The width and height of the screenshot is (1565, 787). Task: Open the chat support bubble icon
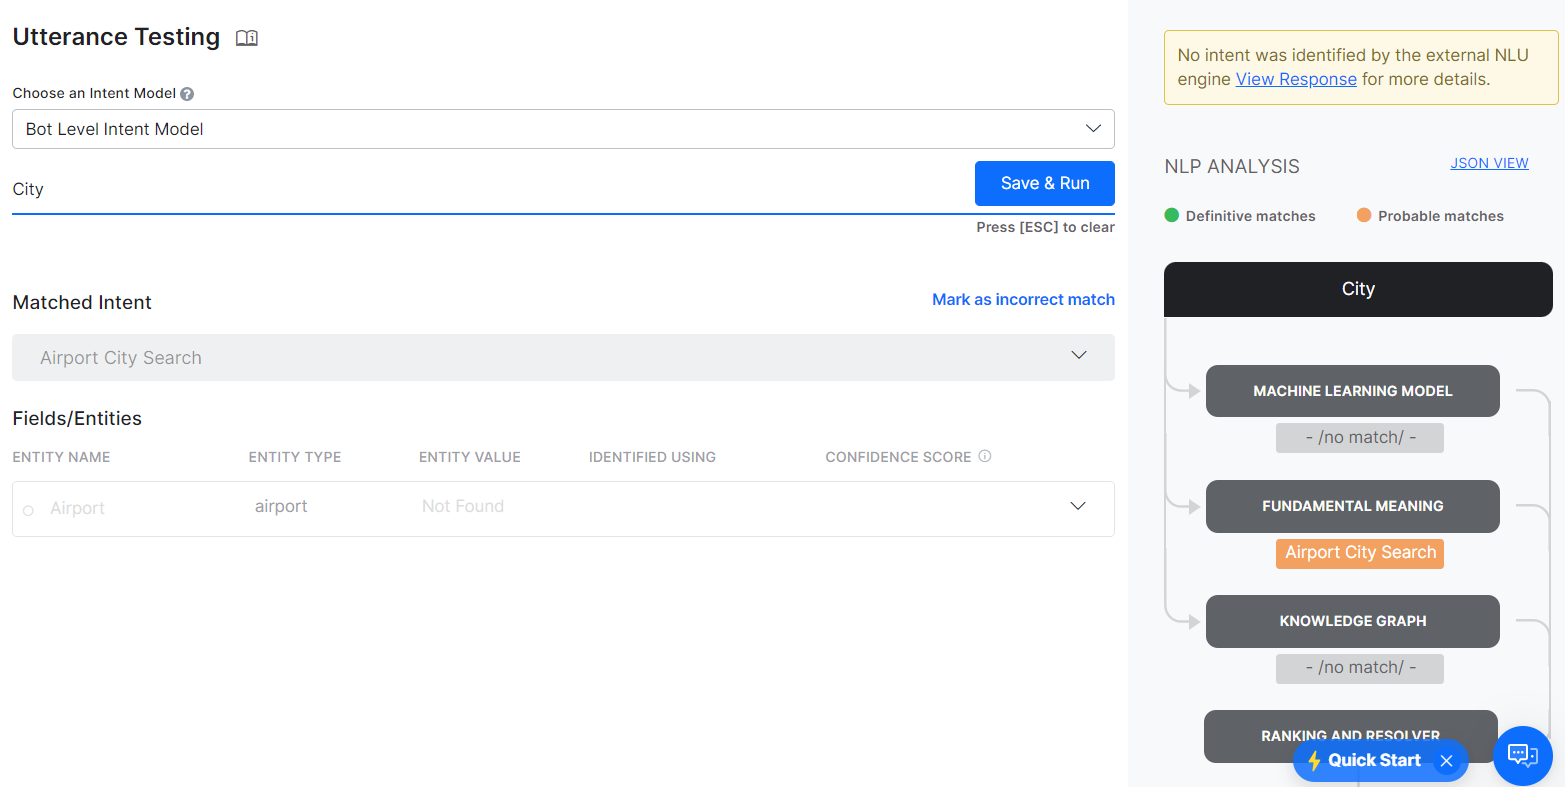1522,755
